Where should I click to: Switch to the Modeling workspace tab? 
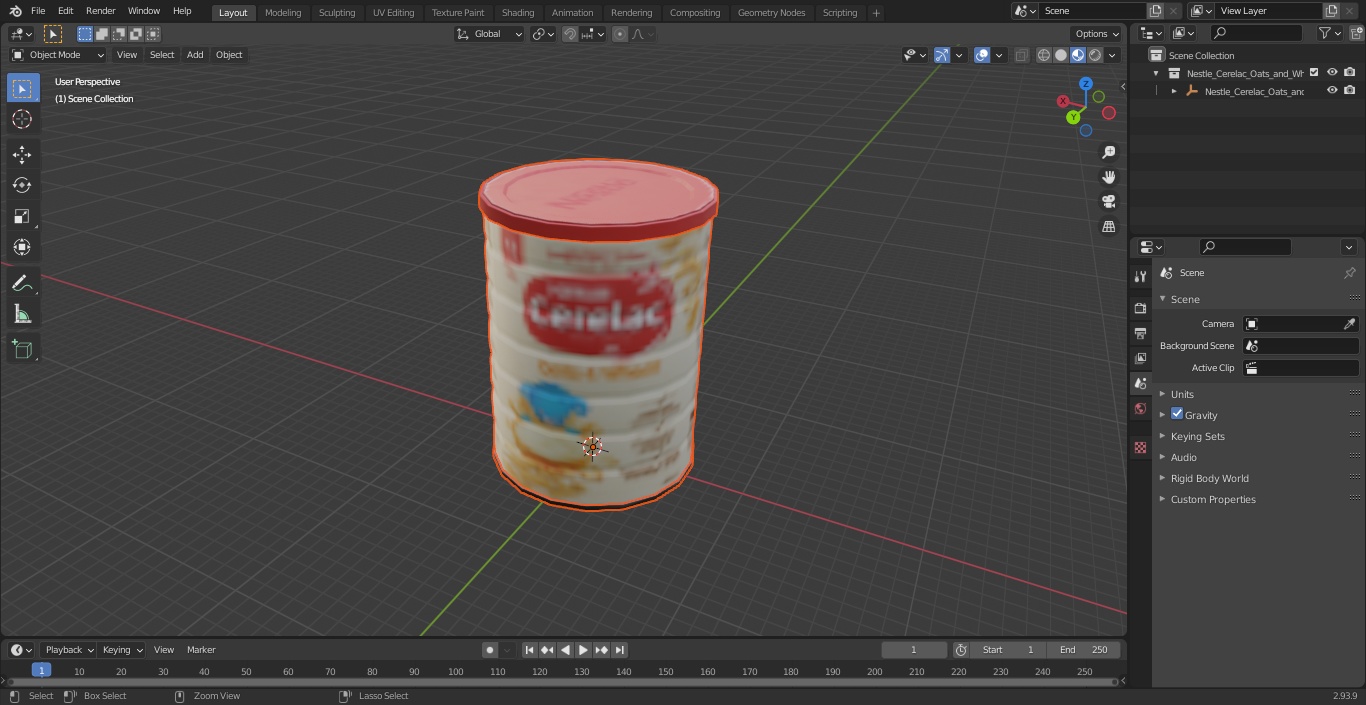[283, 13]
